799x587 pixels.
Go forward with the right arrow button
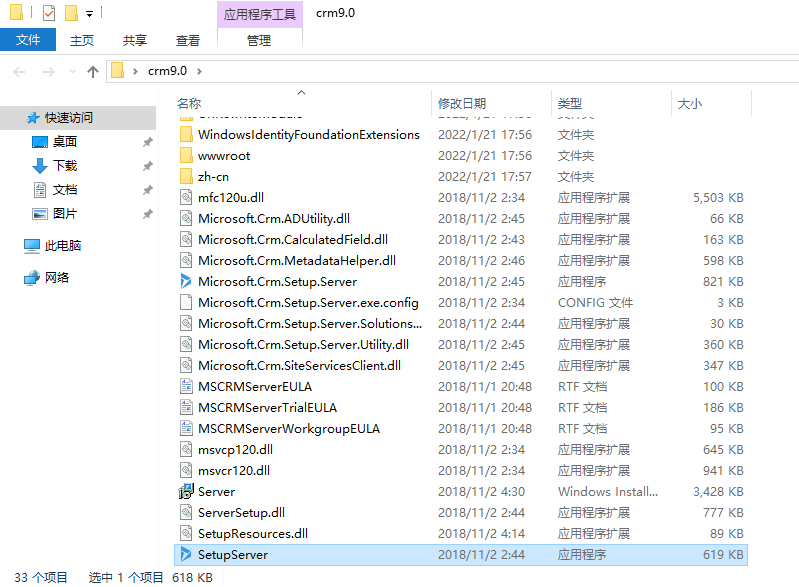click(48, 72)
